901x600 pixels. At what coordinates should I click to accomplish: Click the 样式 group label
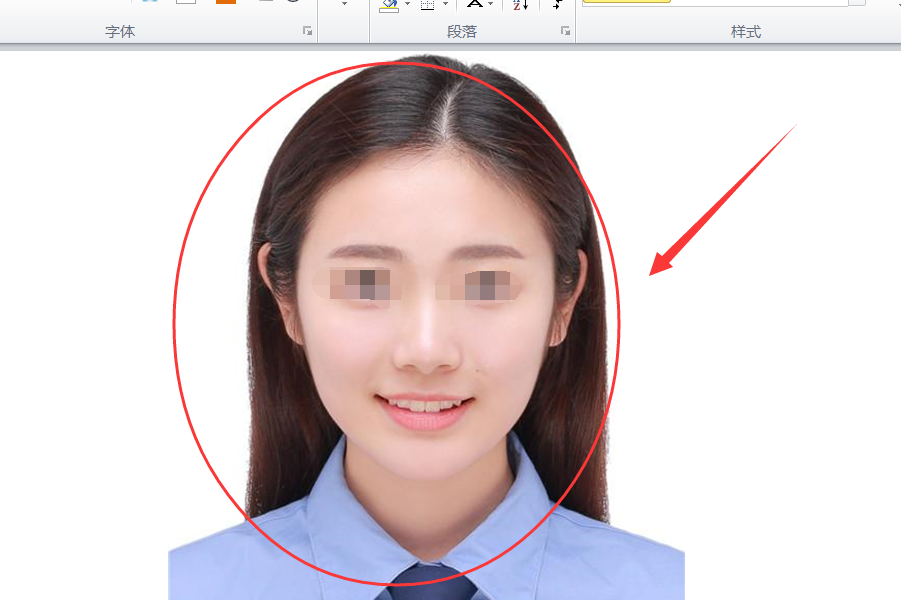tap(746, 32)
